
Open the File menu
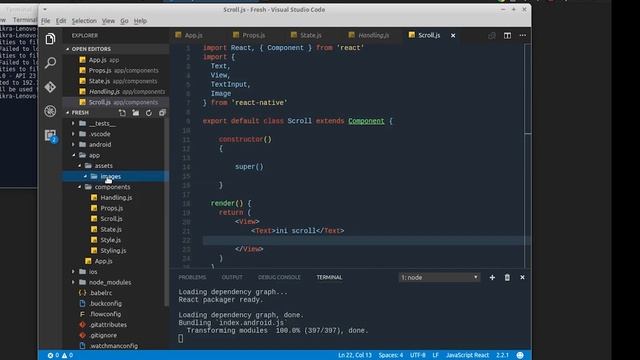click(46, 21)
